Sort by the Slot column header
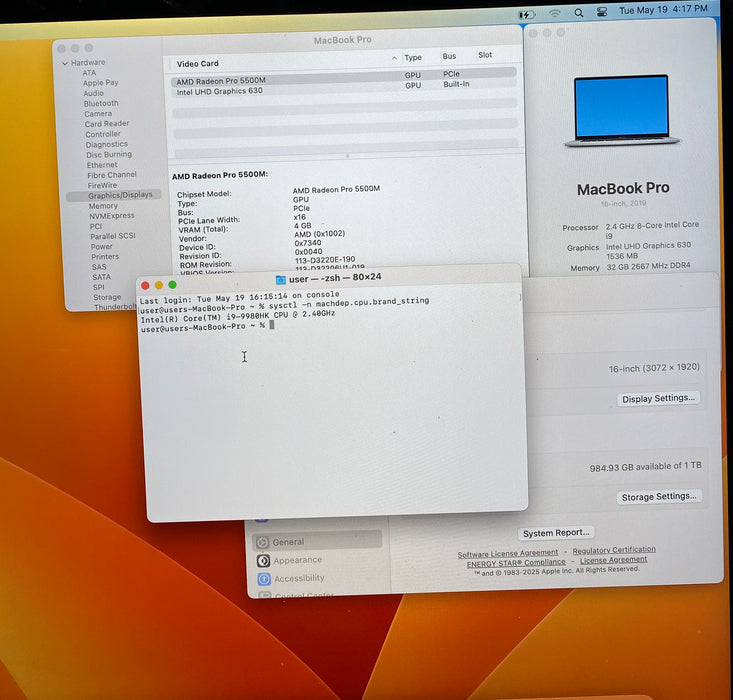Viewport: 733px width, 700px height. point(485,55)
